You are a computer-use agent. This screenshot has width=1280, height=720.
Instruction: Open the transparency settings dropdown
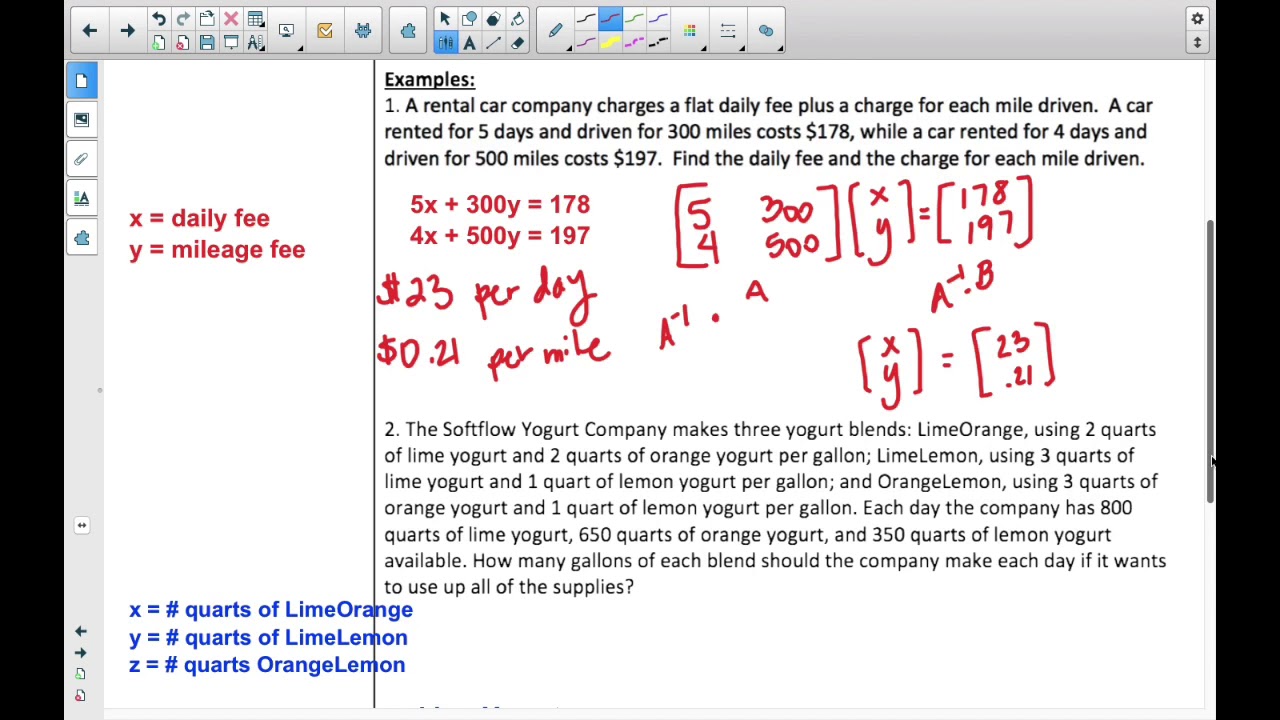tap(766, 31)
